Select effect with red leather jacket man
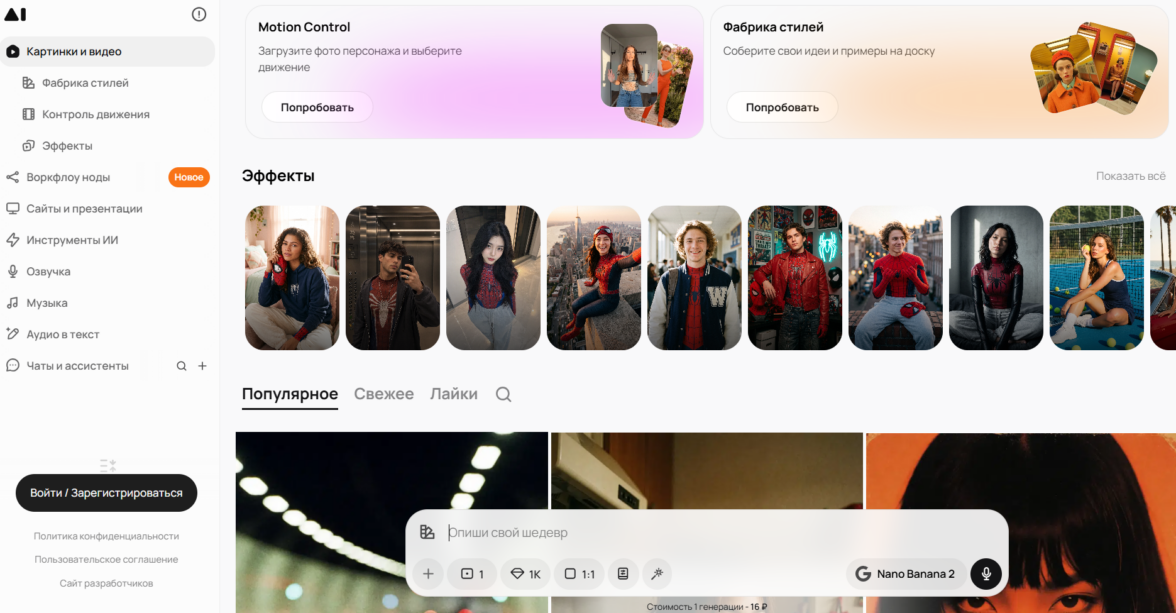This screenshot has width=1176, height=613. click(x=794, y=278)
